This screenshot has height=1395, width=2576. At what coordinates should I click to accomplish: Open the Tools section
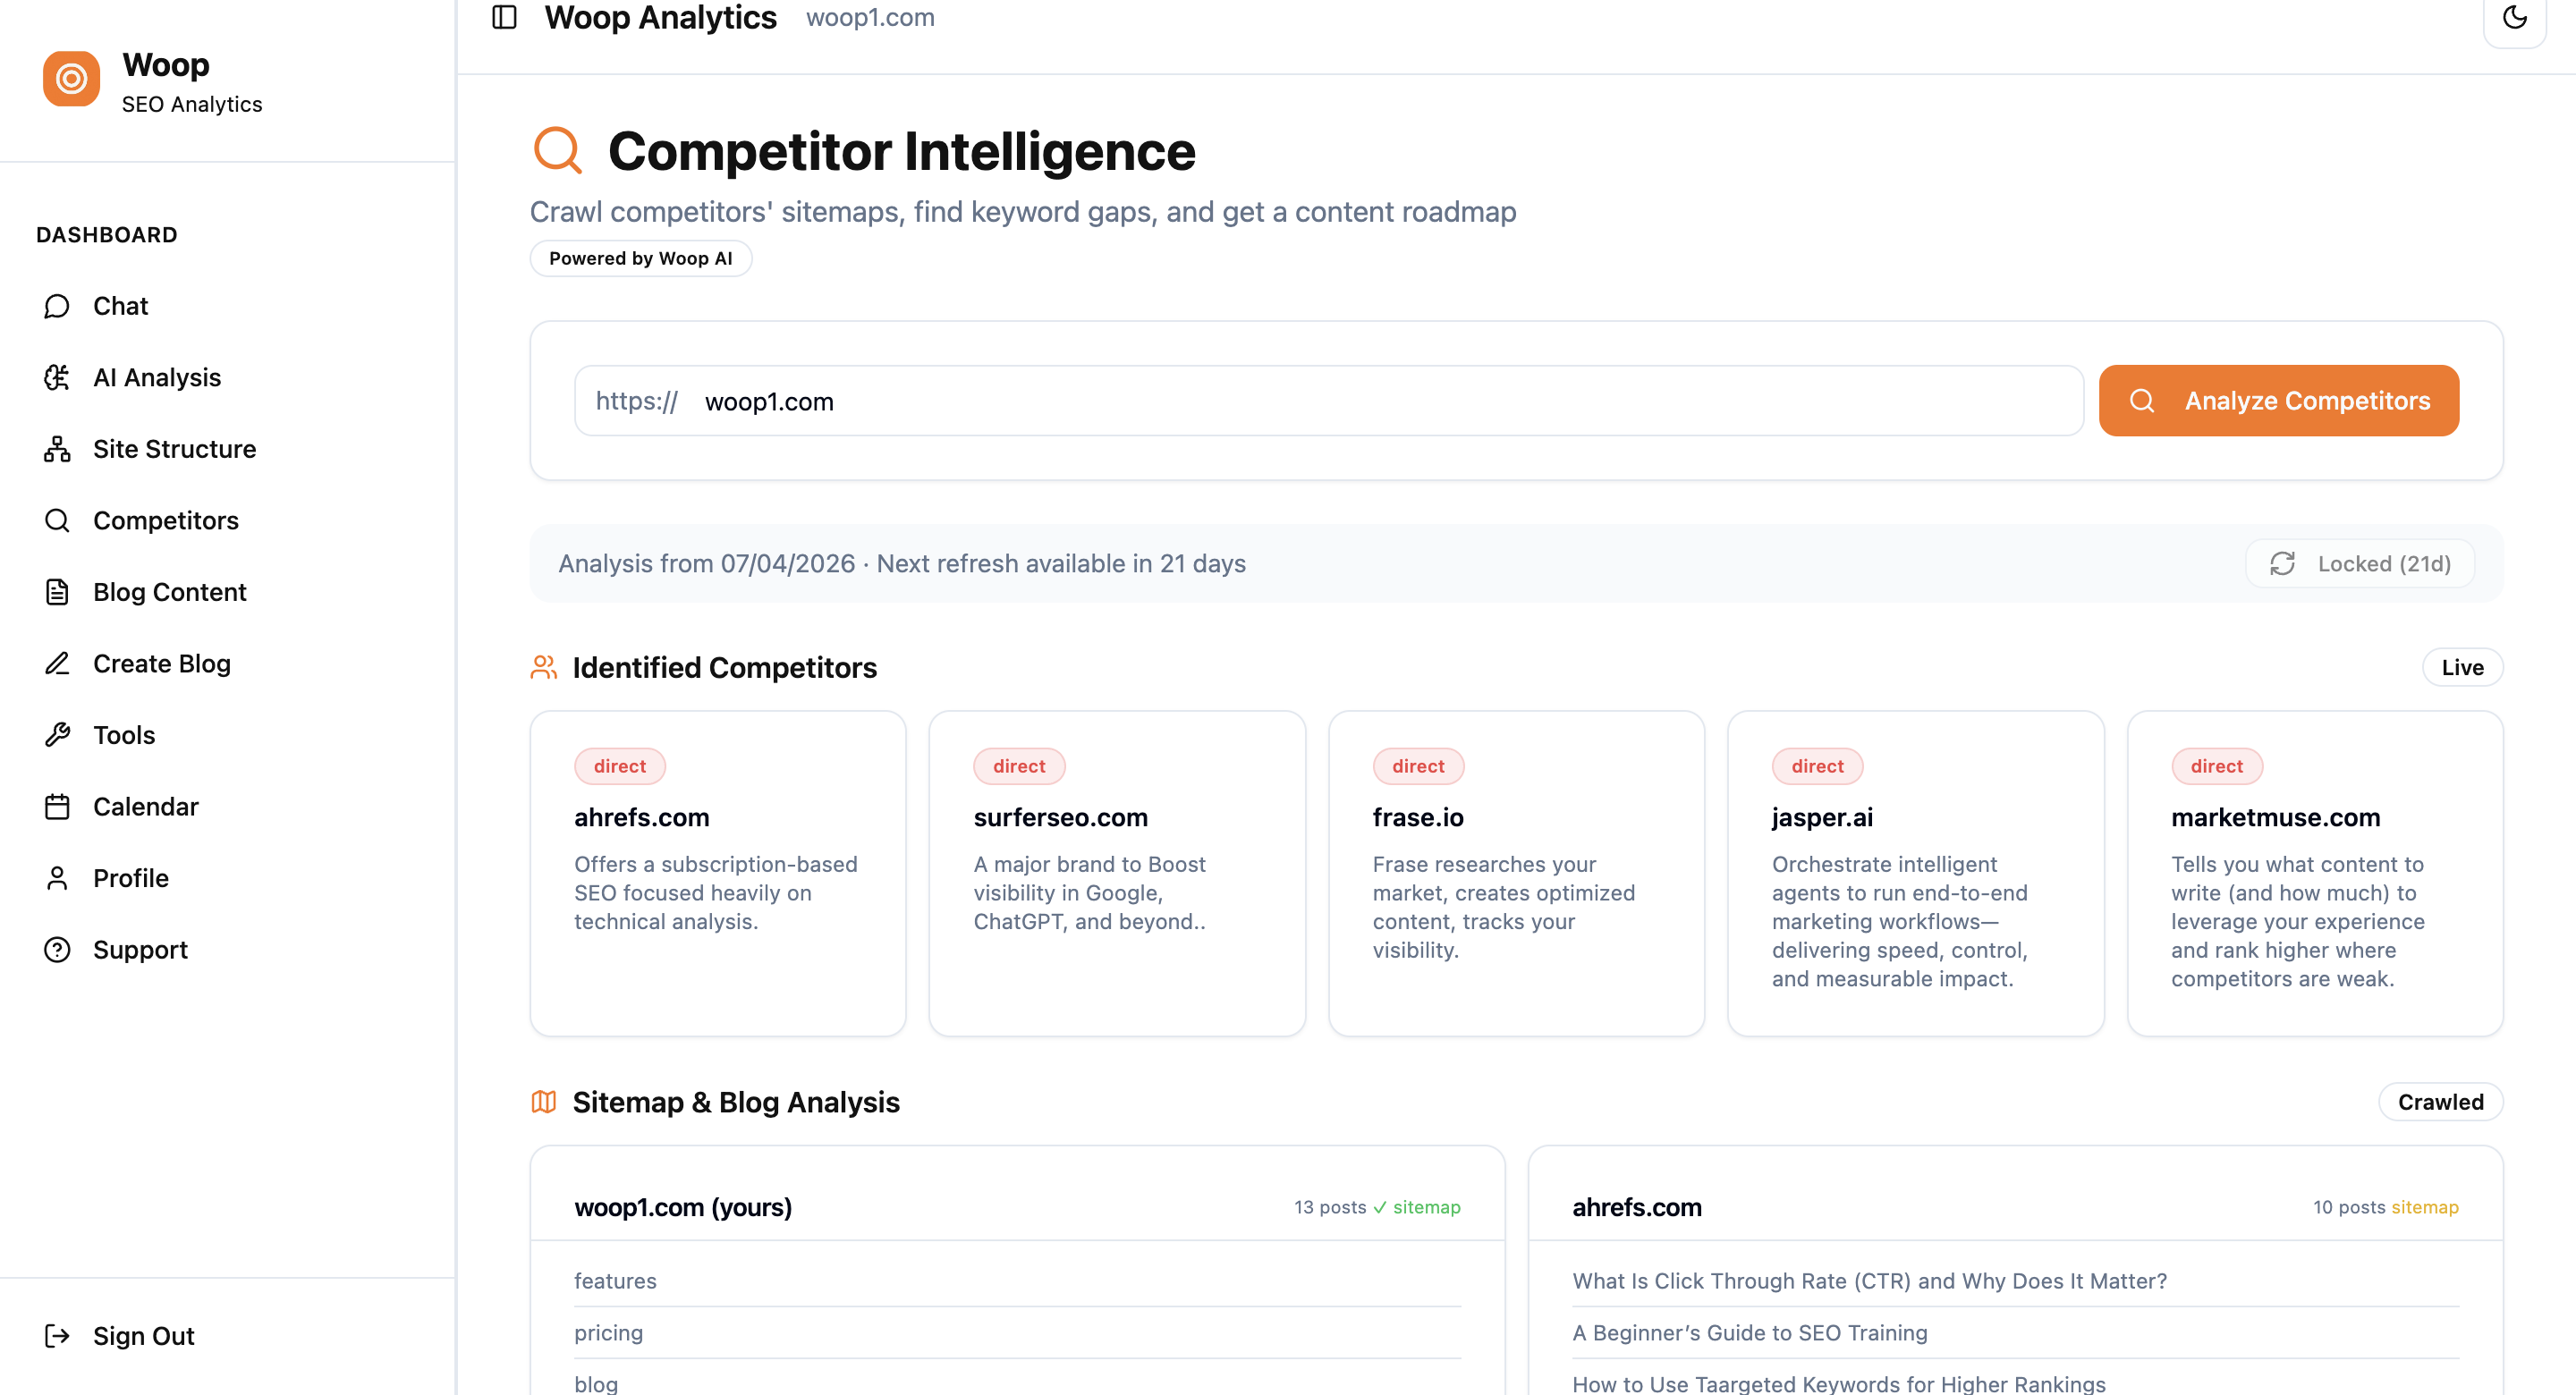tap(124, 734)
